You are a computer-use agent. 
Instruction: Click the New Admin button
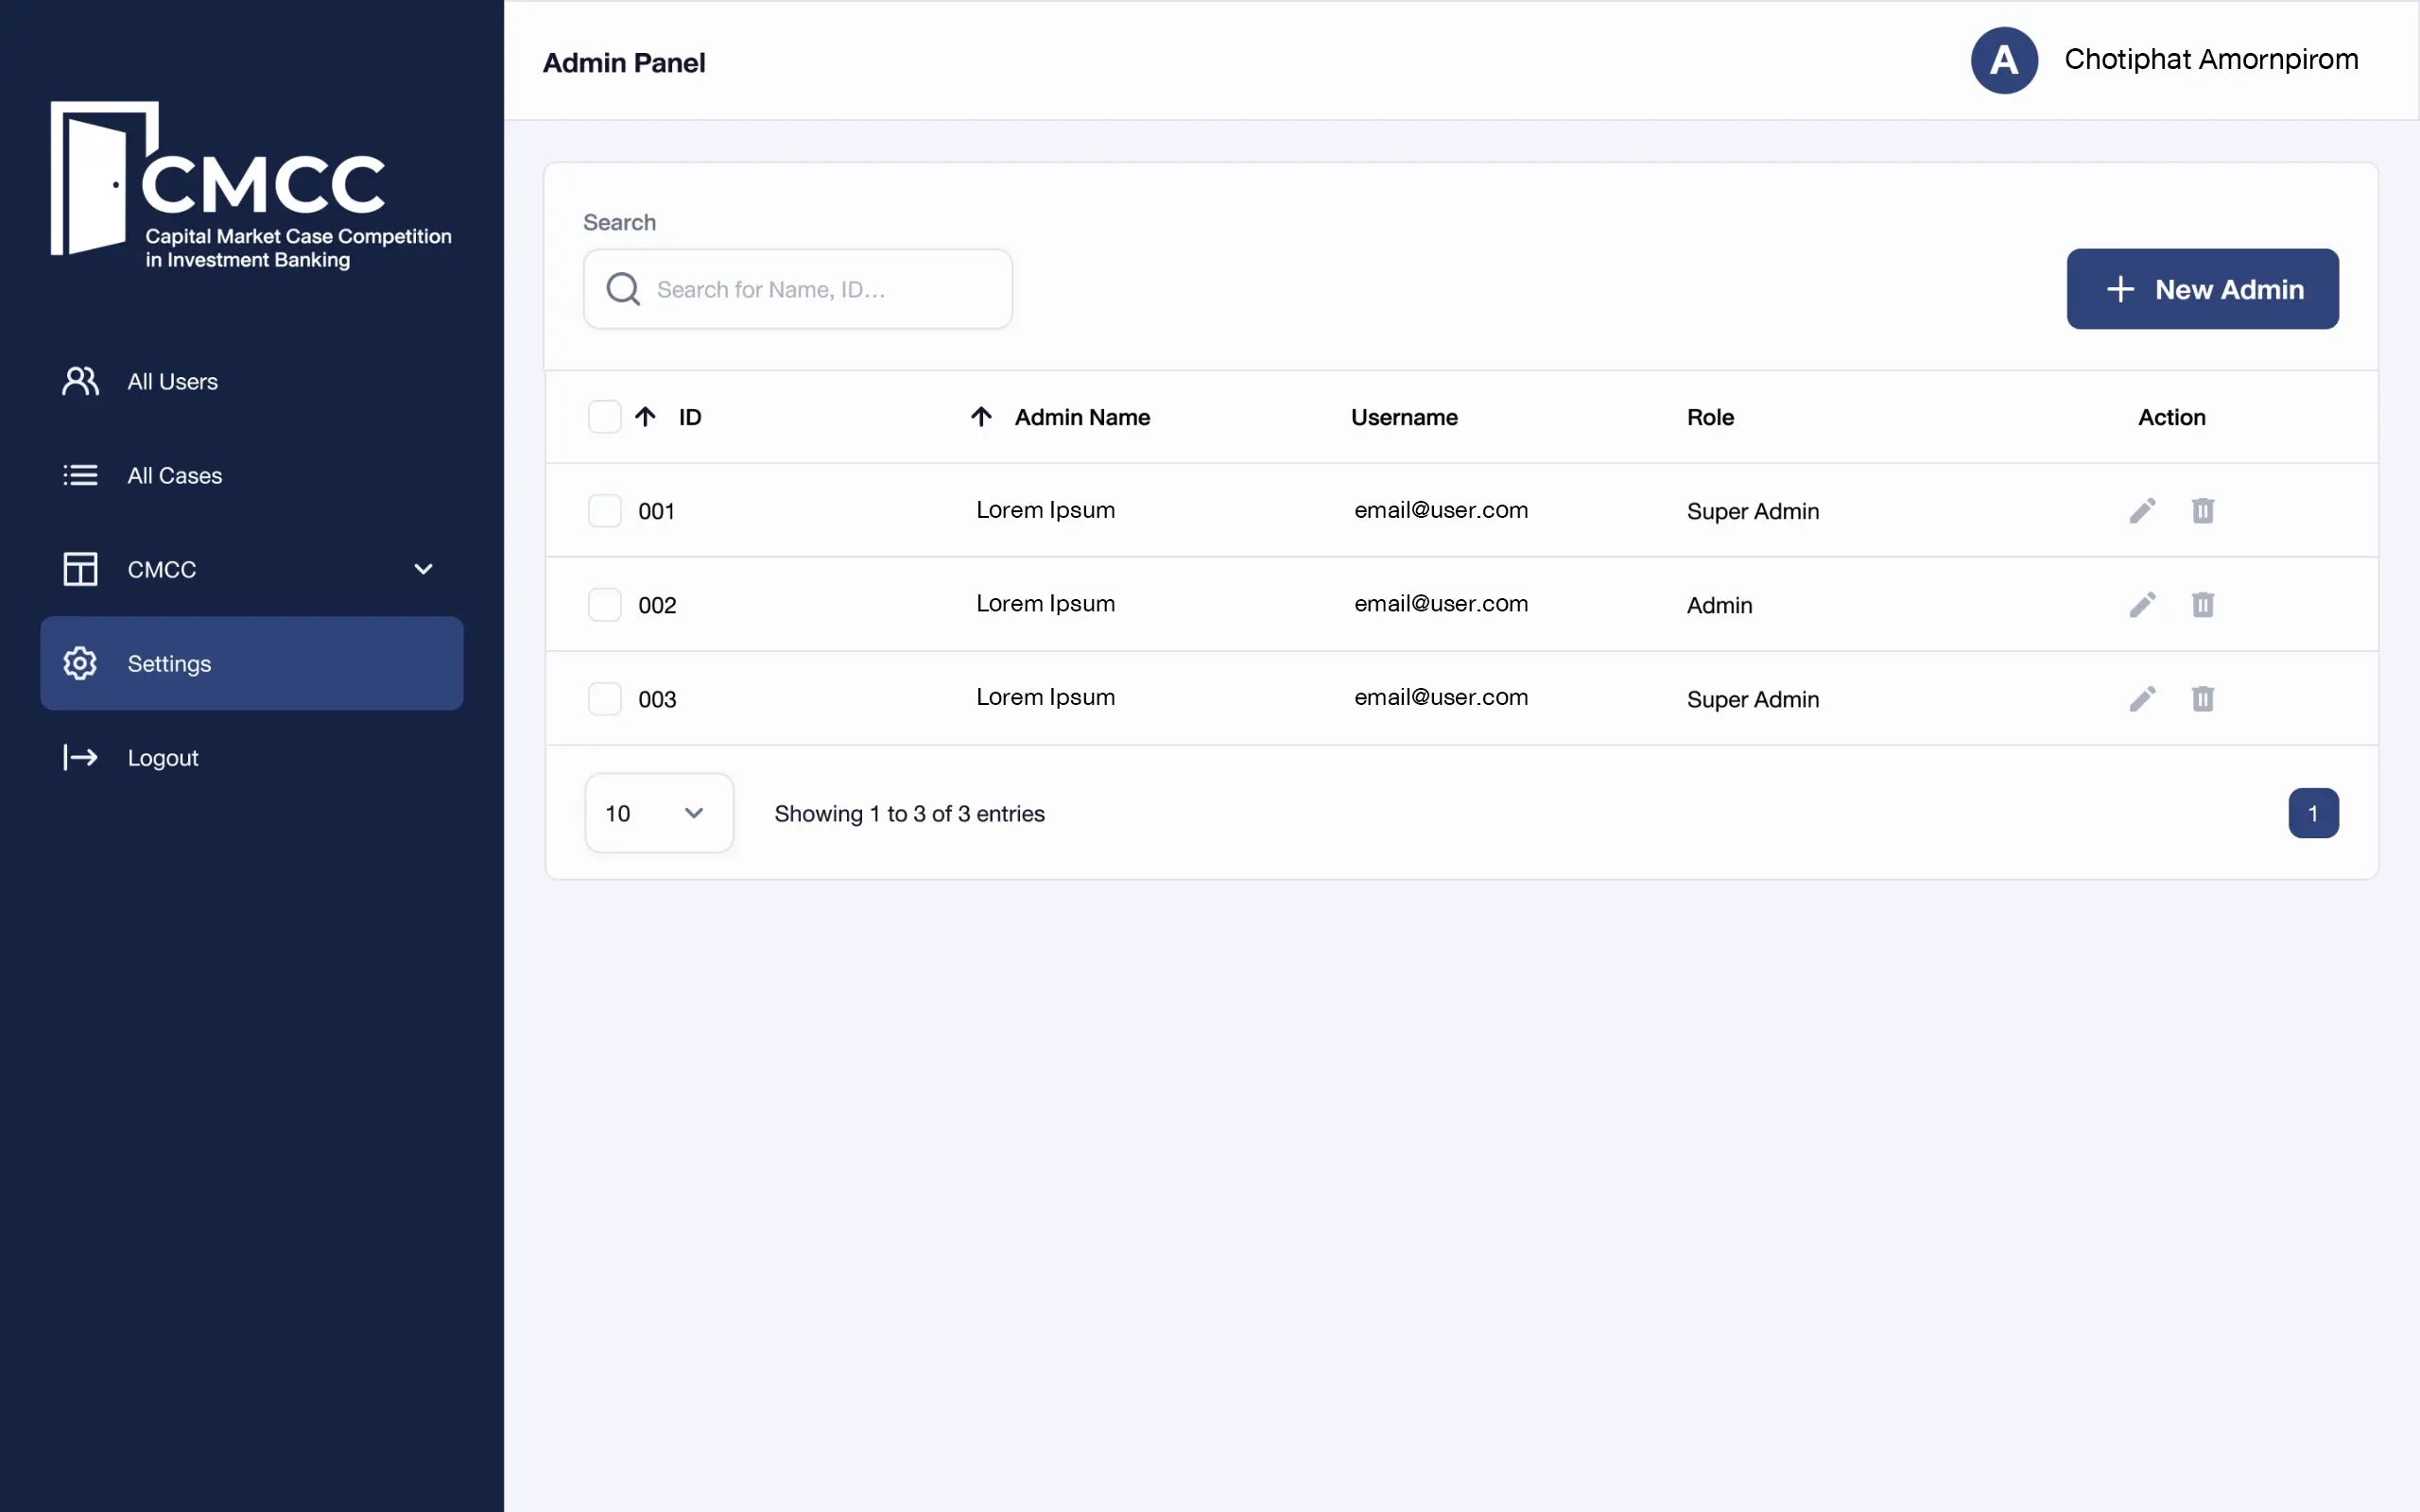click(x=2202, y=289)
